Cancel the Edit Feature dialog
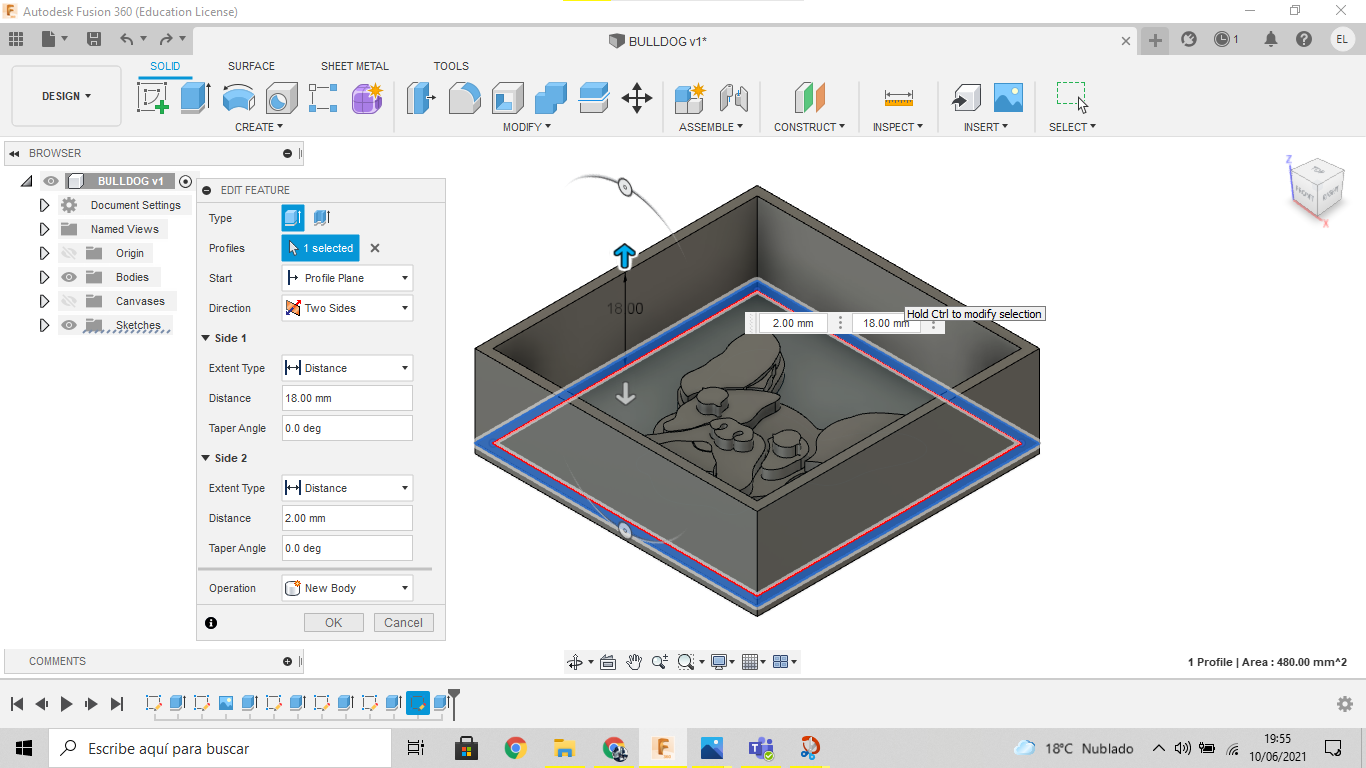This screenshot has width=1366, height=768. pyautogui.click(x=404, y=622)
